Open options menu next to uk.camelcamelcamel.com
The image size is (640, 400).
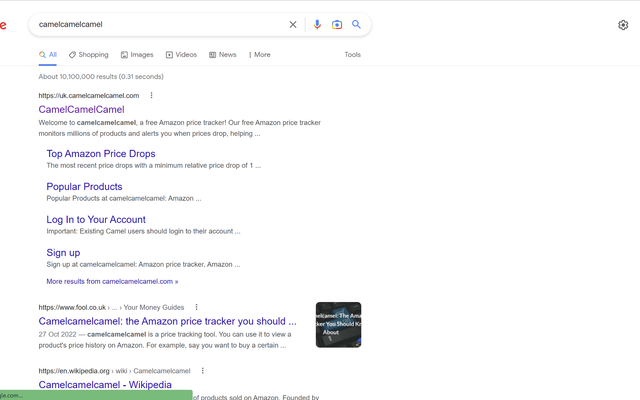(x=151, y=96)
